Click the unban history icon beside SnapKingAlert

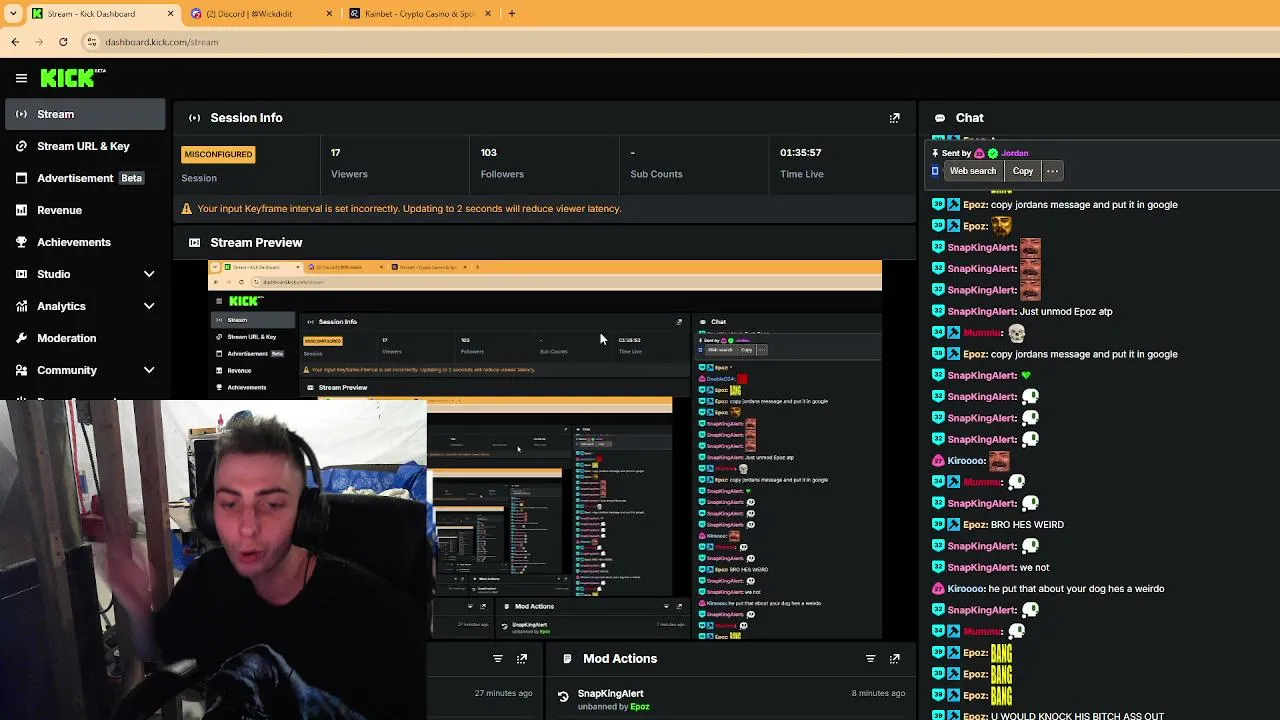tap(563, 697)
